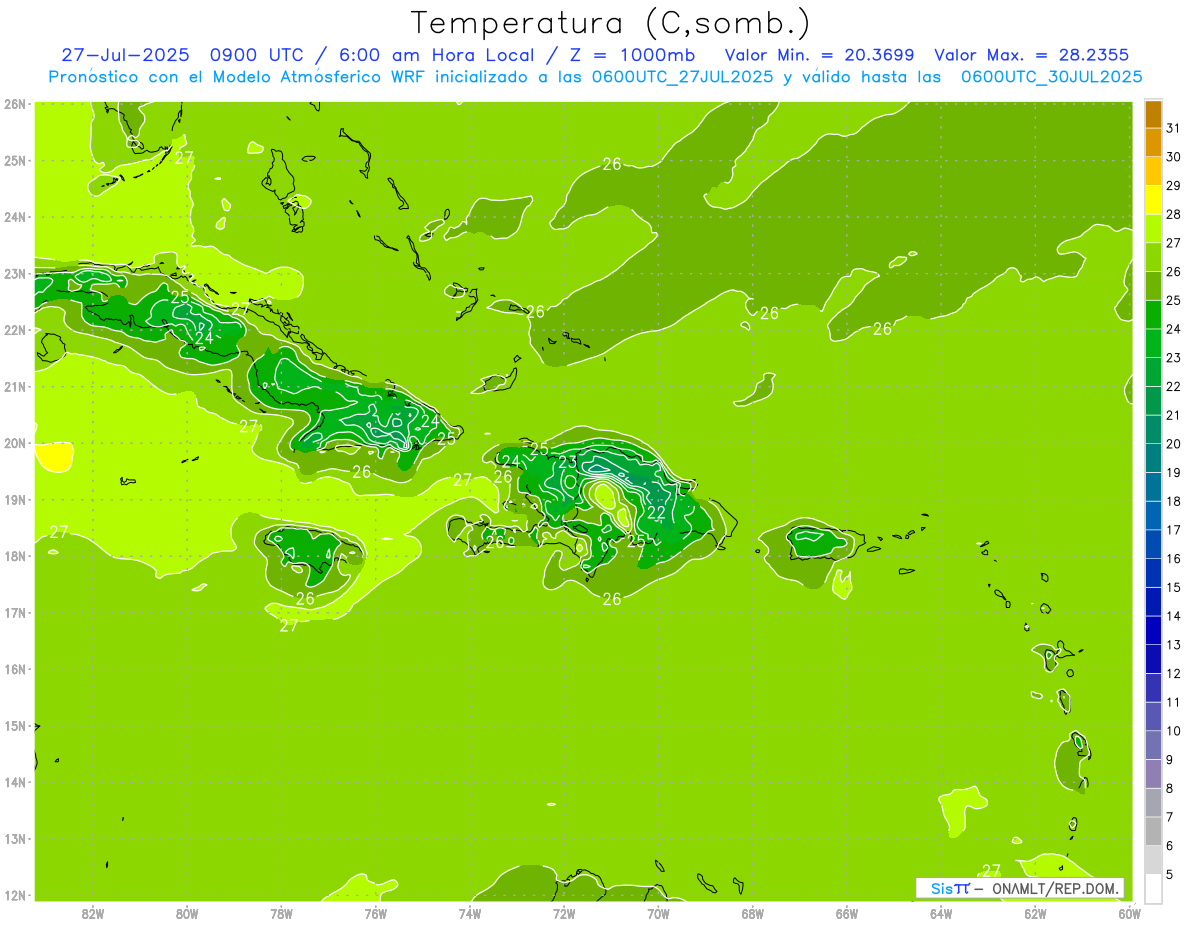Click legend value 10 on the color bar
This screenshot has height=927, width=1200.
[1173, 731]
